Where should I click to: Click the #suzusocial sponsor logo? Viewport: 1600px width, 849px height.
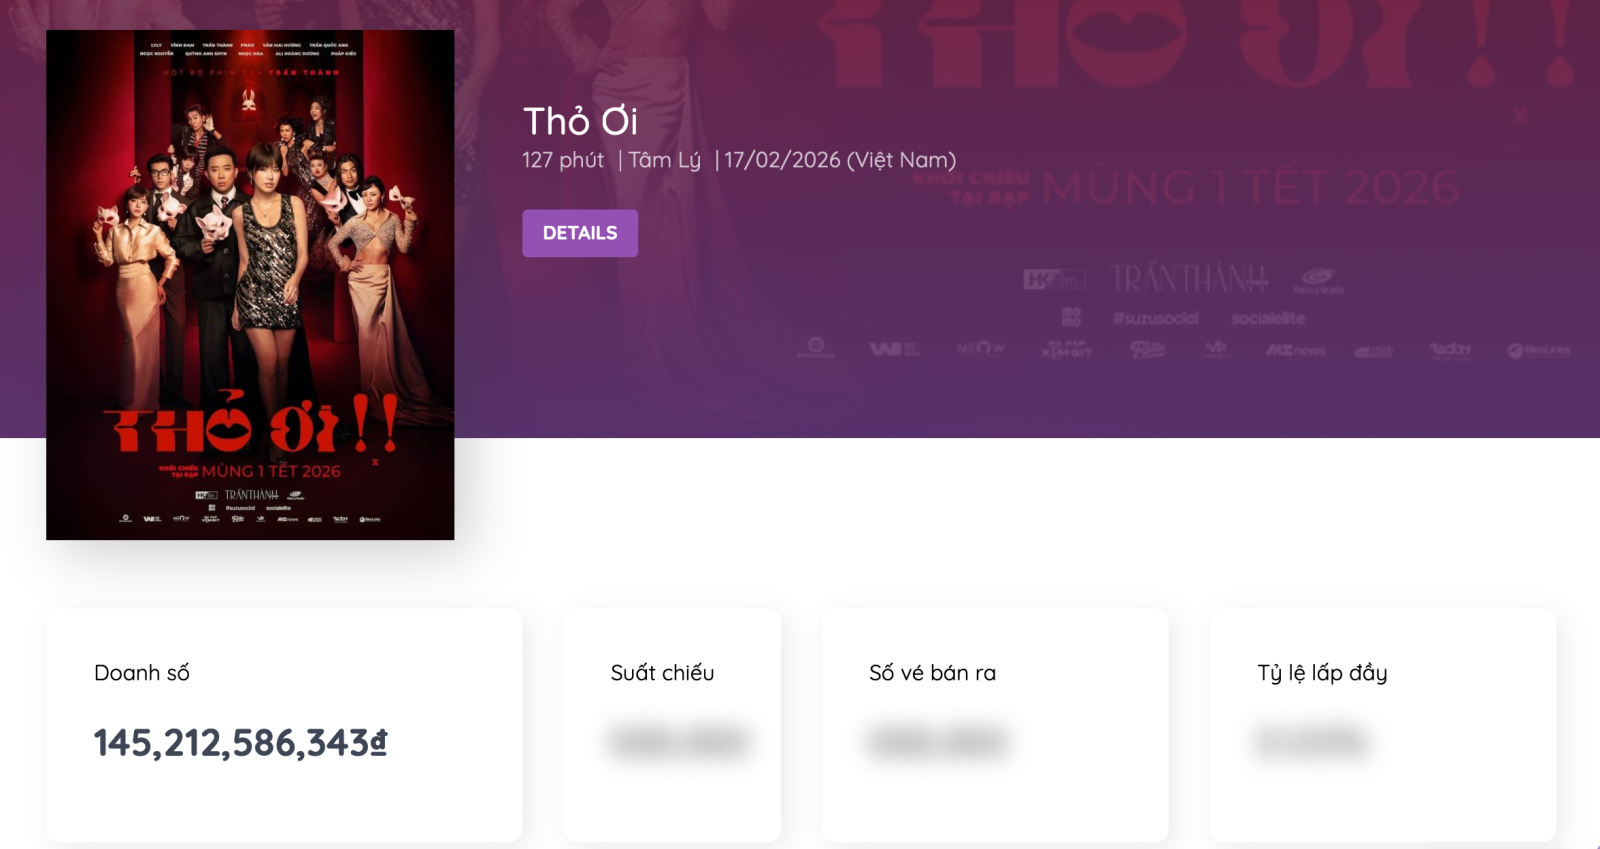[1156, 318]
